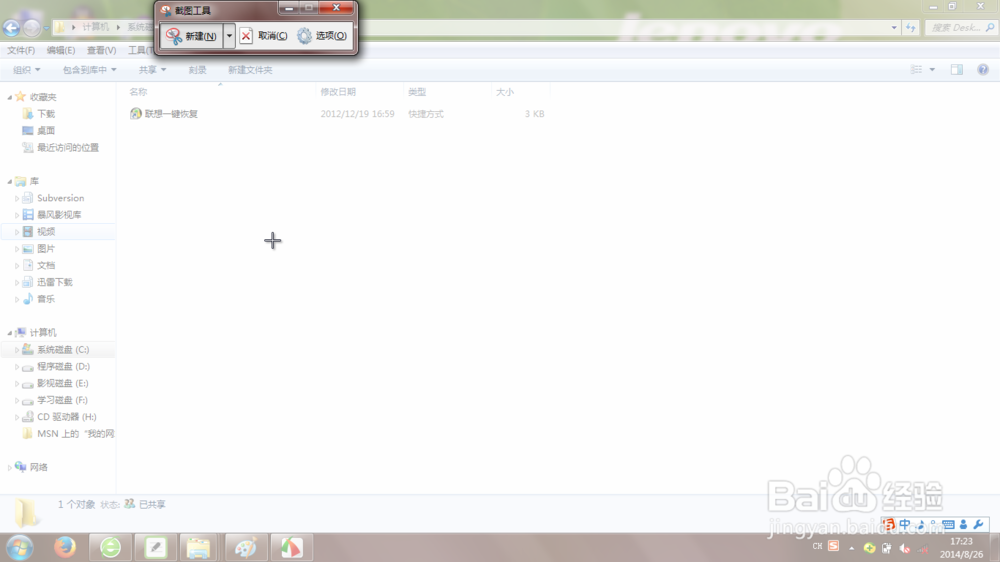Open 最近访问的位置
The height and width of the screenshot is (562, 1000).
pyautogui.click(x=68, y=147)
